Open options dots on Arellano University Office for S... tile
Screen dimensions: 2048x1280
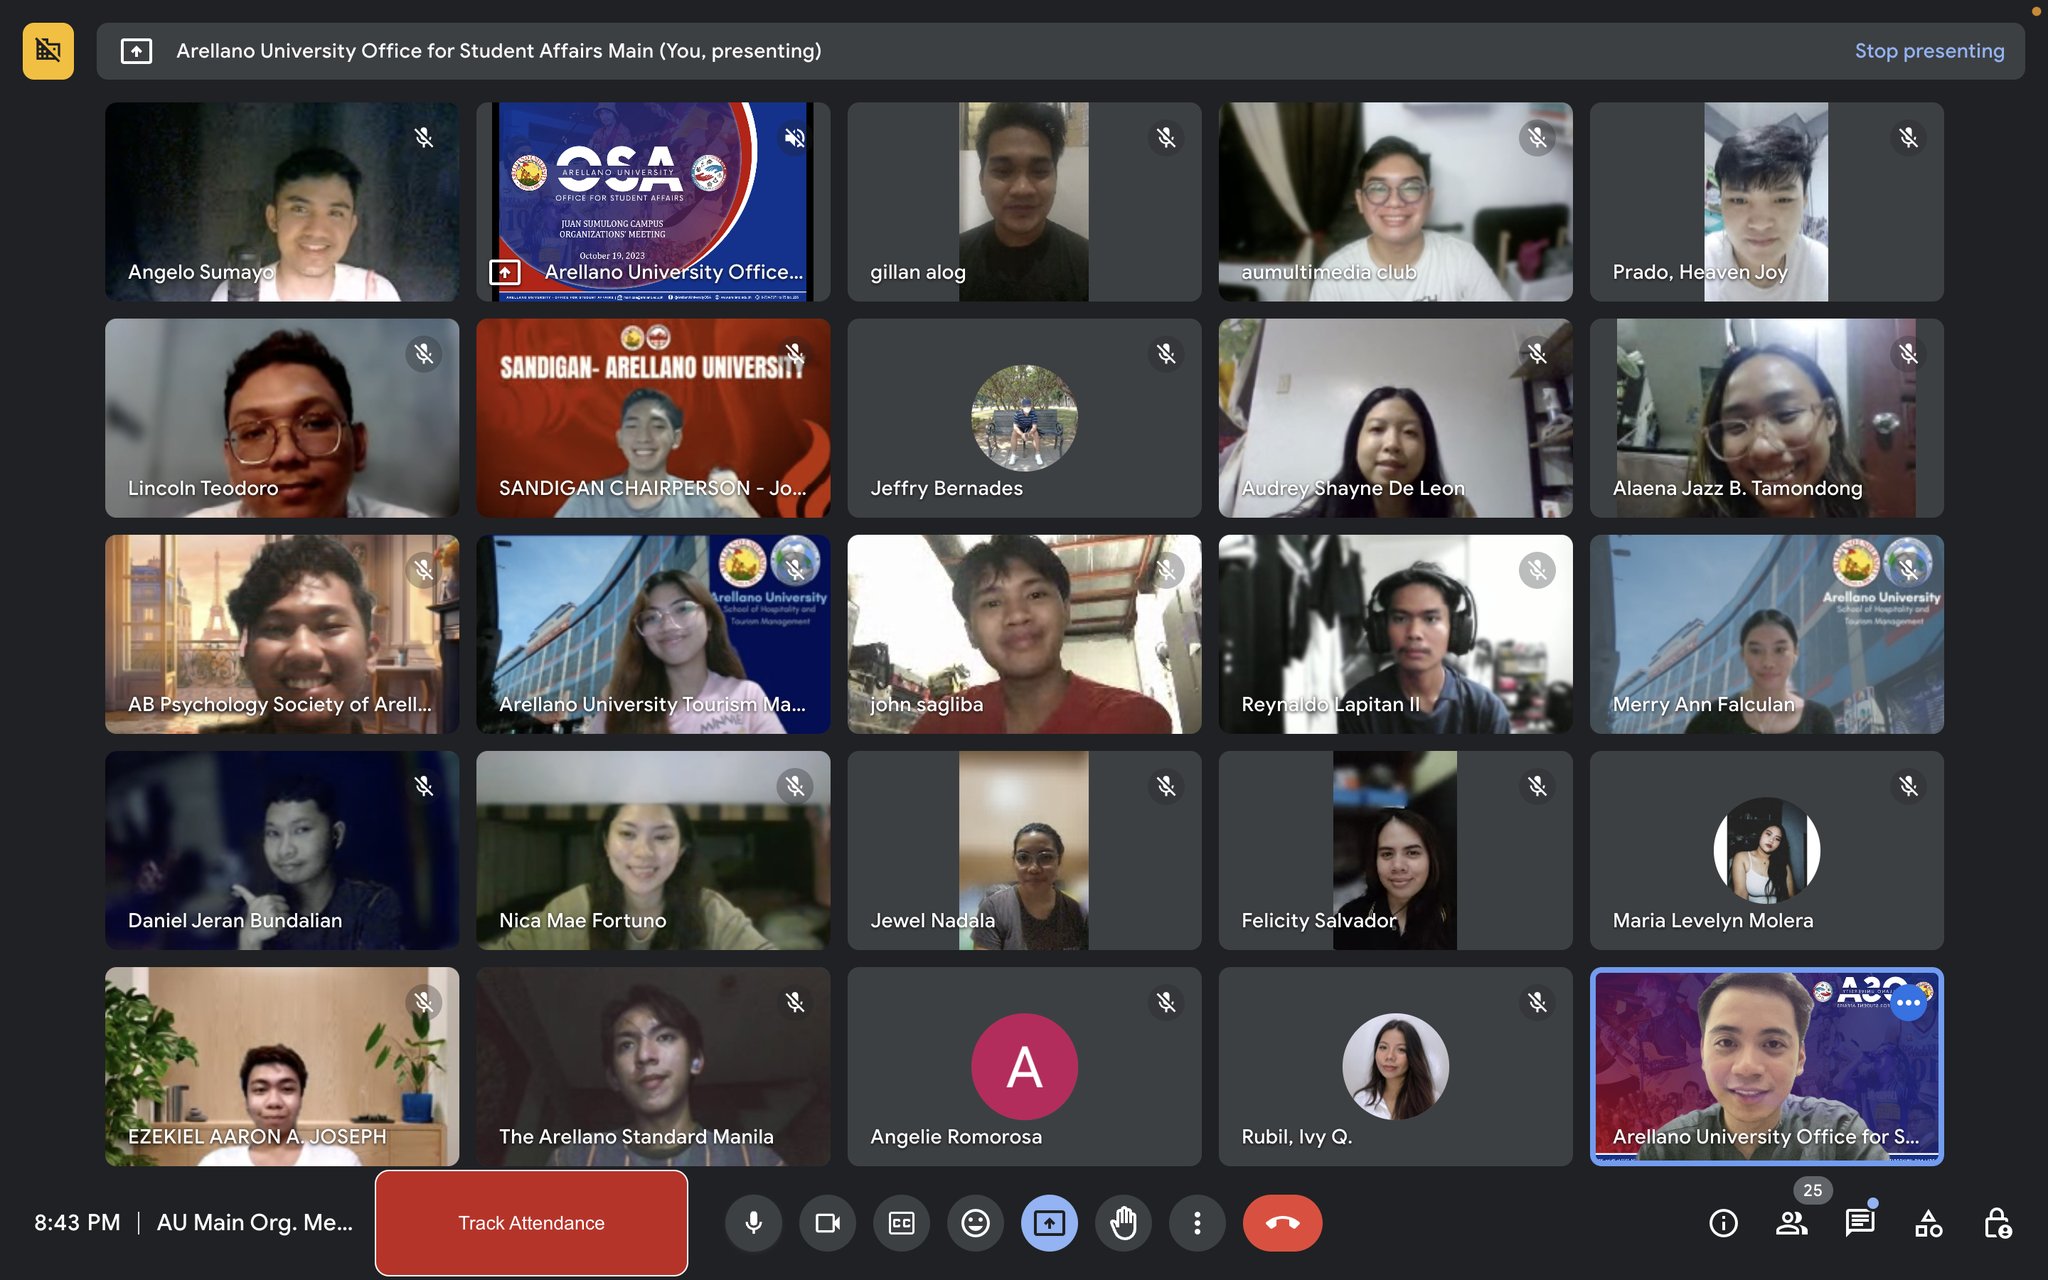pyautogui.click(x=1908, y=1002)
